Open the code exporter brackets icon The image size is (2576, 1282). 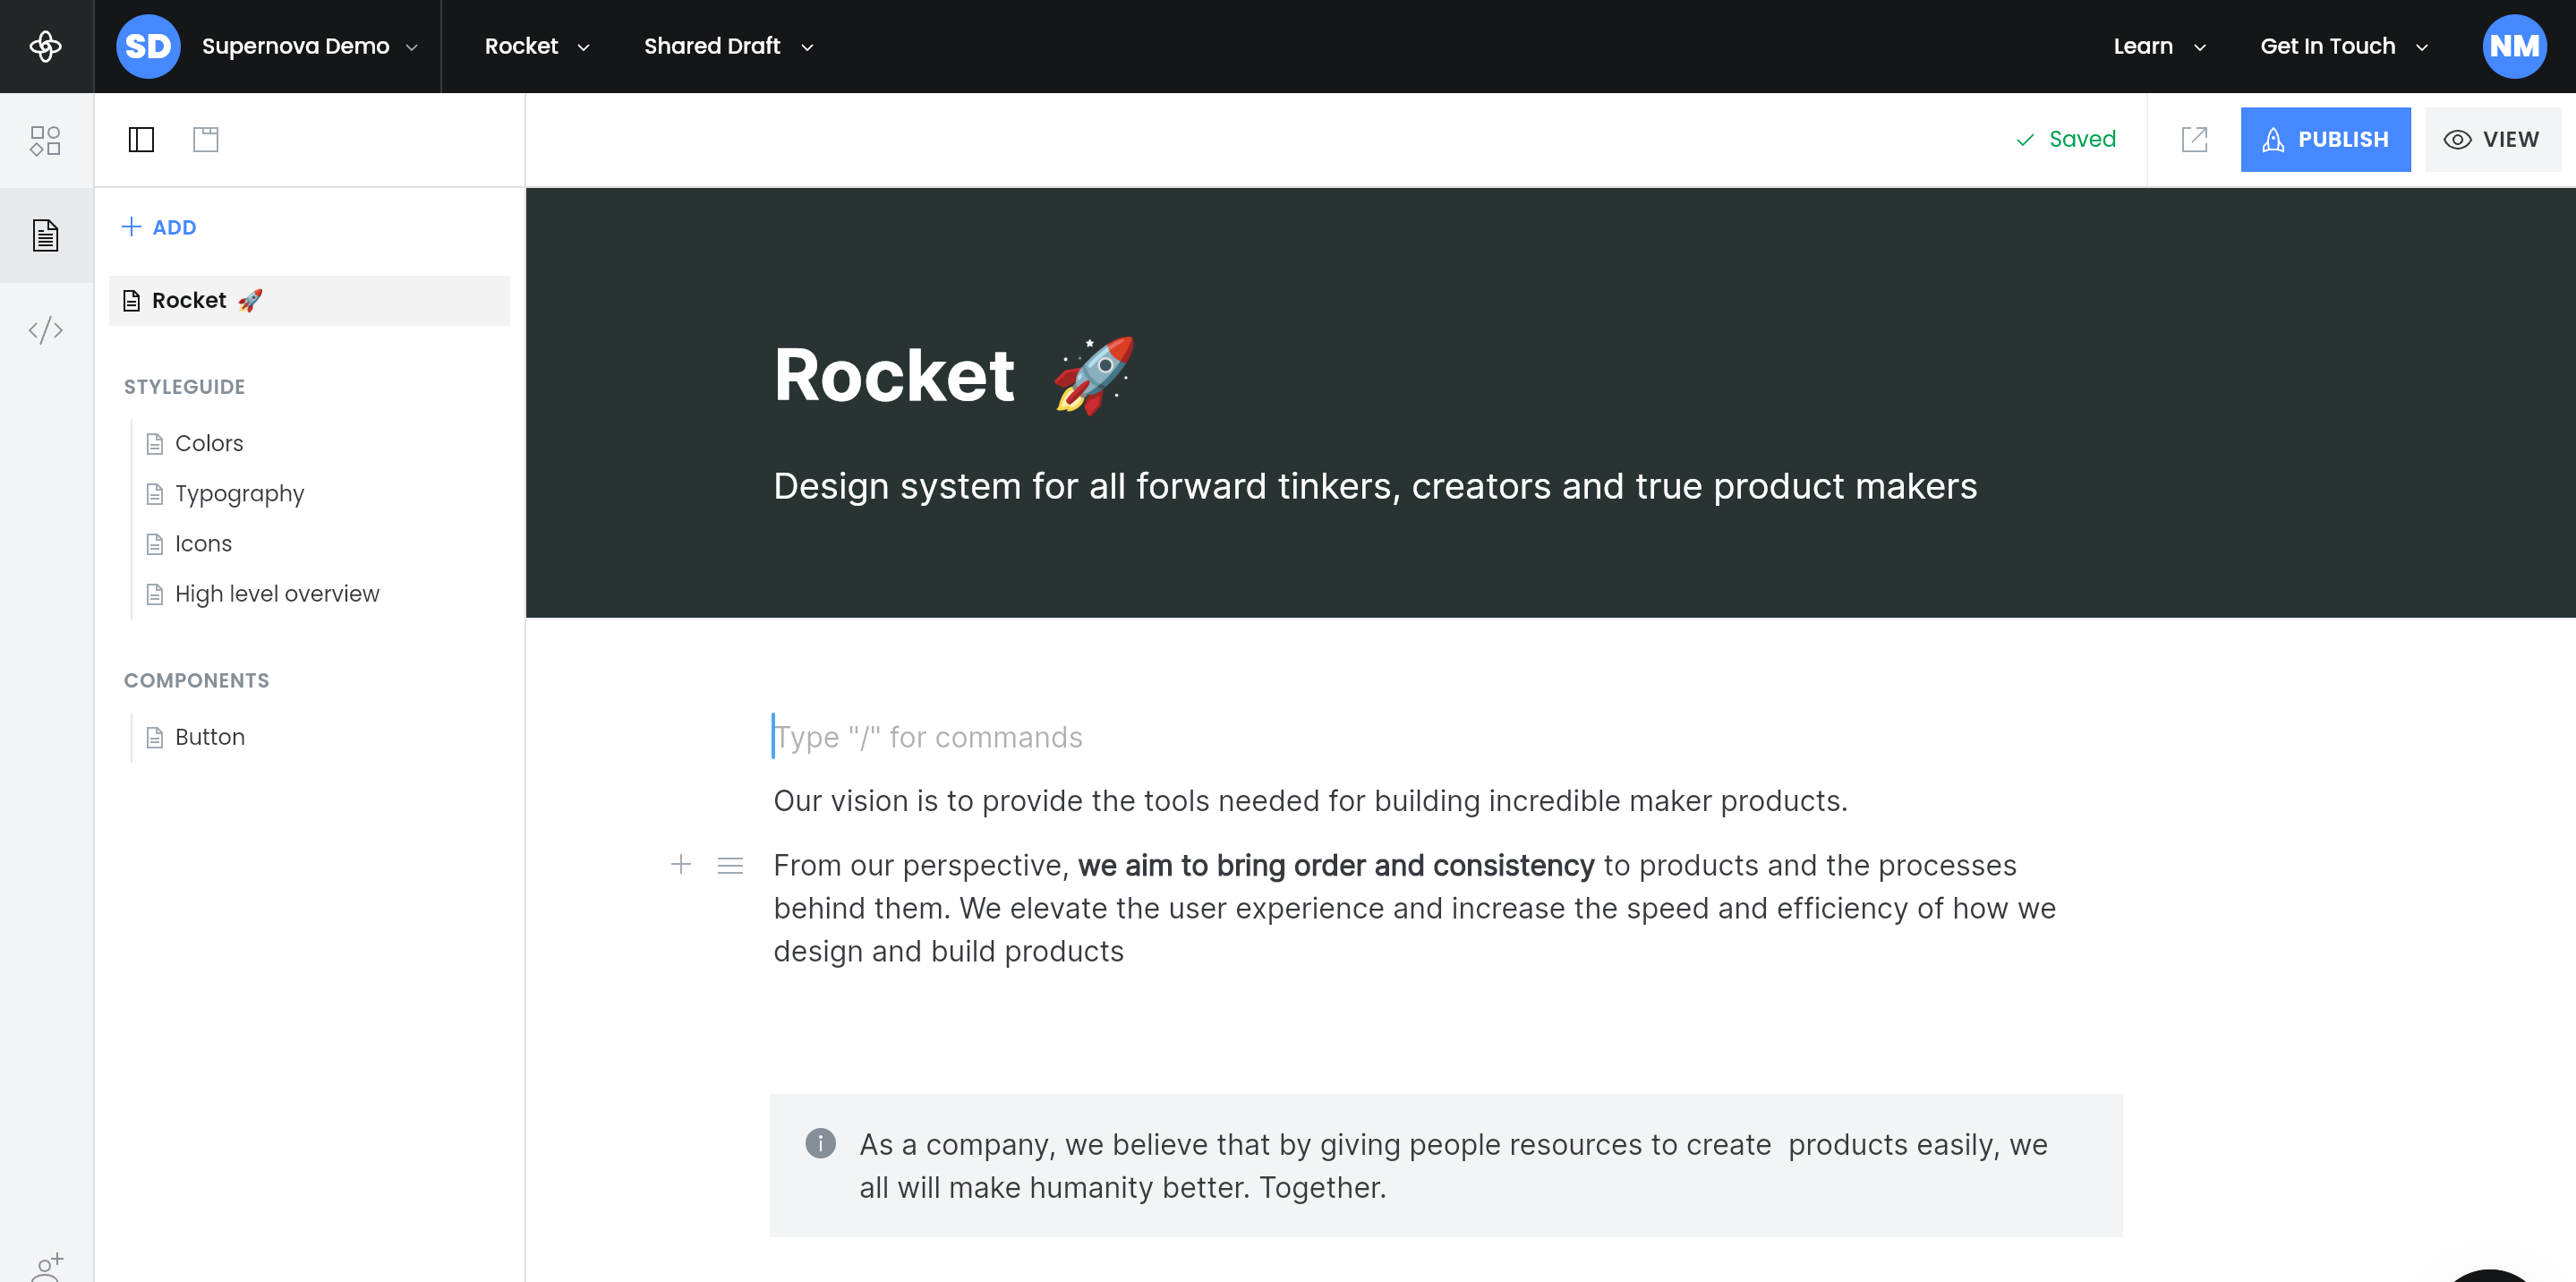[46, 330]
